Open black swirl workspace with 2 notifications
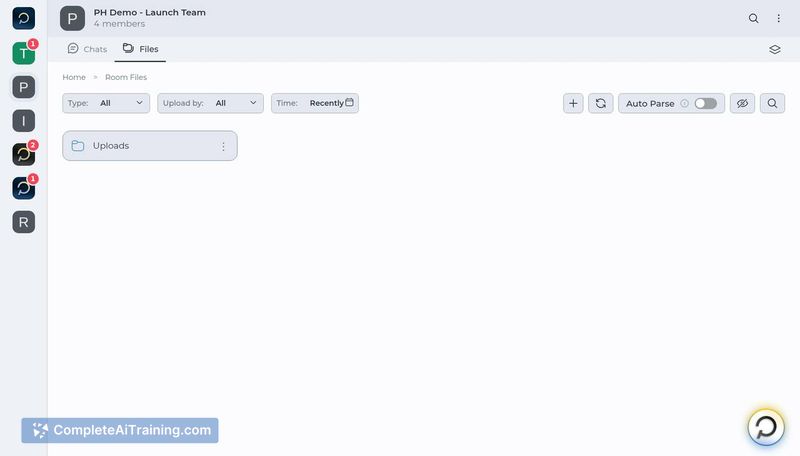800x456 pixels. click(x=23, y=155)
